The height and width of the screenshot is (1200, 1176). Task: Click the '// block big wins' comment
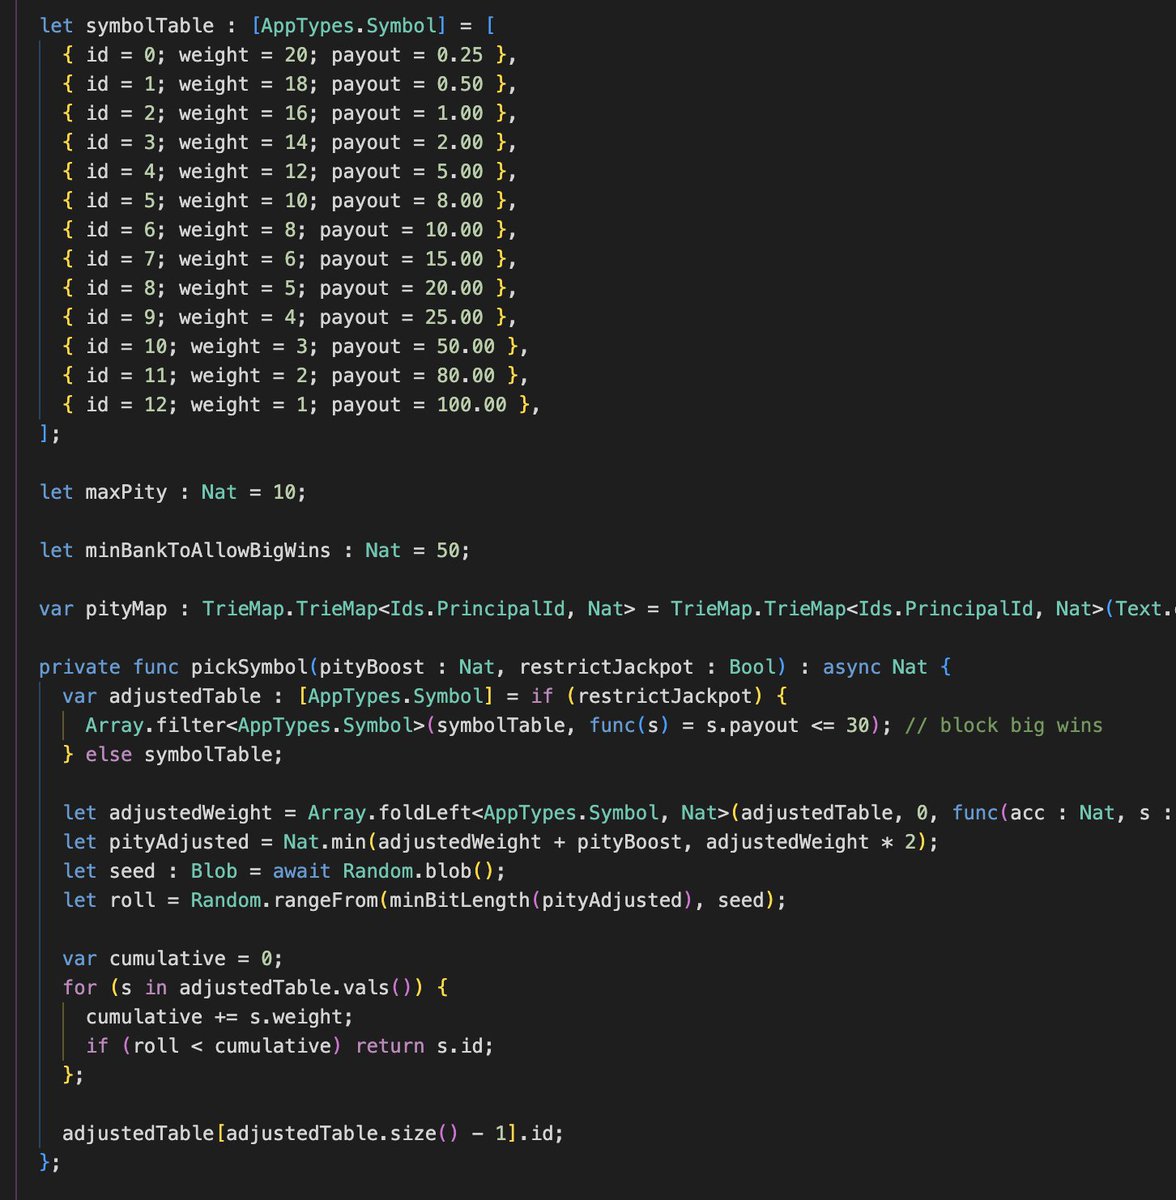pyautogui.click(x=1003, y=725)
